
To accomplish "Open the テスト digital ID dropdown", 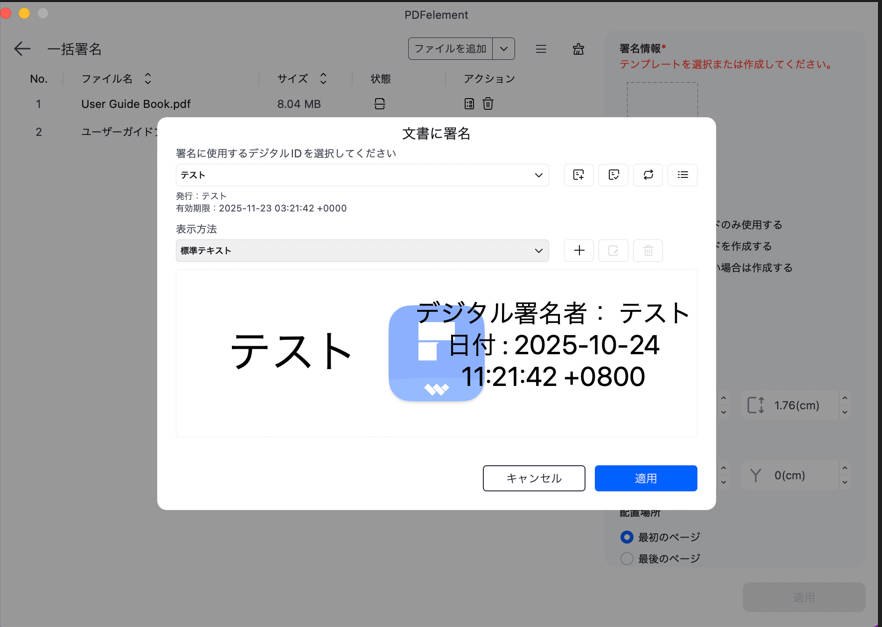I will point(362,175).
